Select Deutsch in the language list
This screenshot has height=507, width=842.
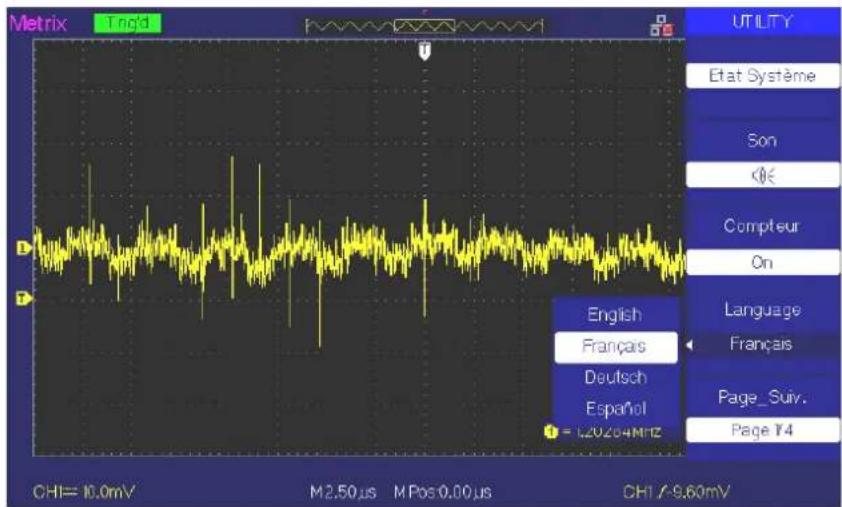click(615, 377)
